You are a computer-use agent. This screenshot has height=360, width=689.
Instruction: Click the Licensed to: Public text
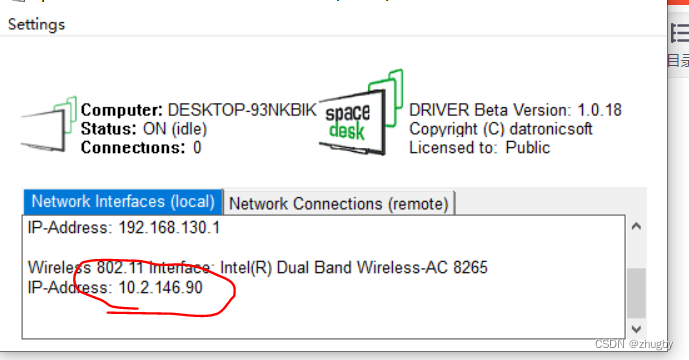click(479, 147)
